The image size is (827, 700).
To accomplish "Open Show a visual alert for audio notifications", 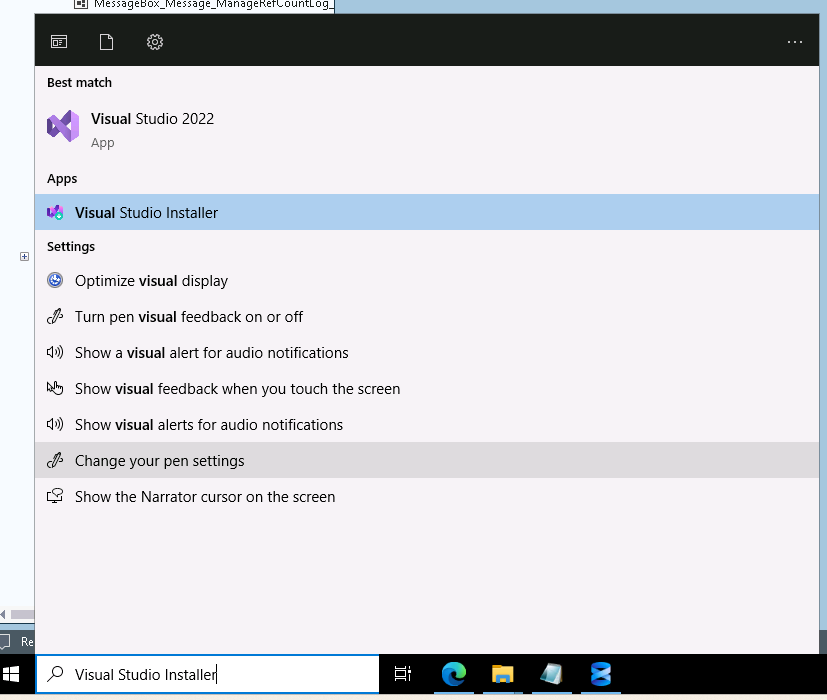I will [x=427, y=352].
